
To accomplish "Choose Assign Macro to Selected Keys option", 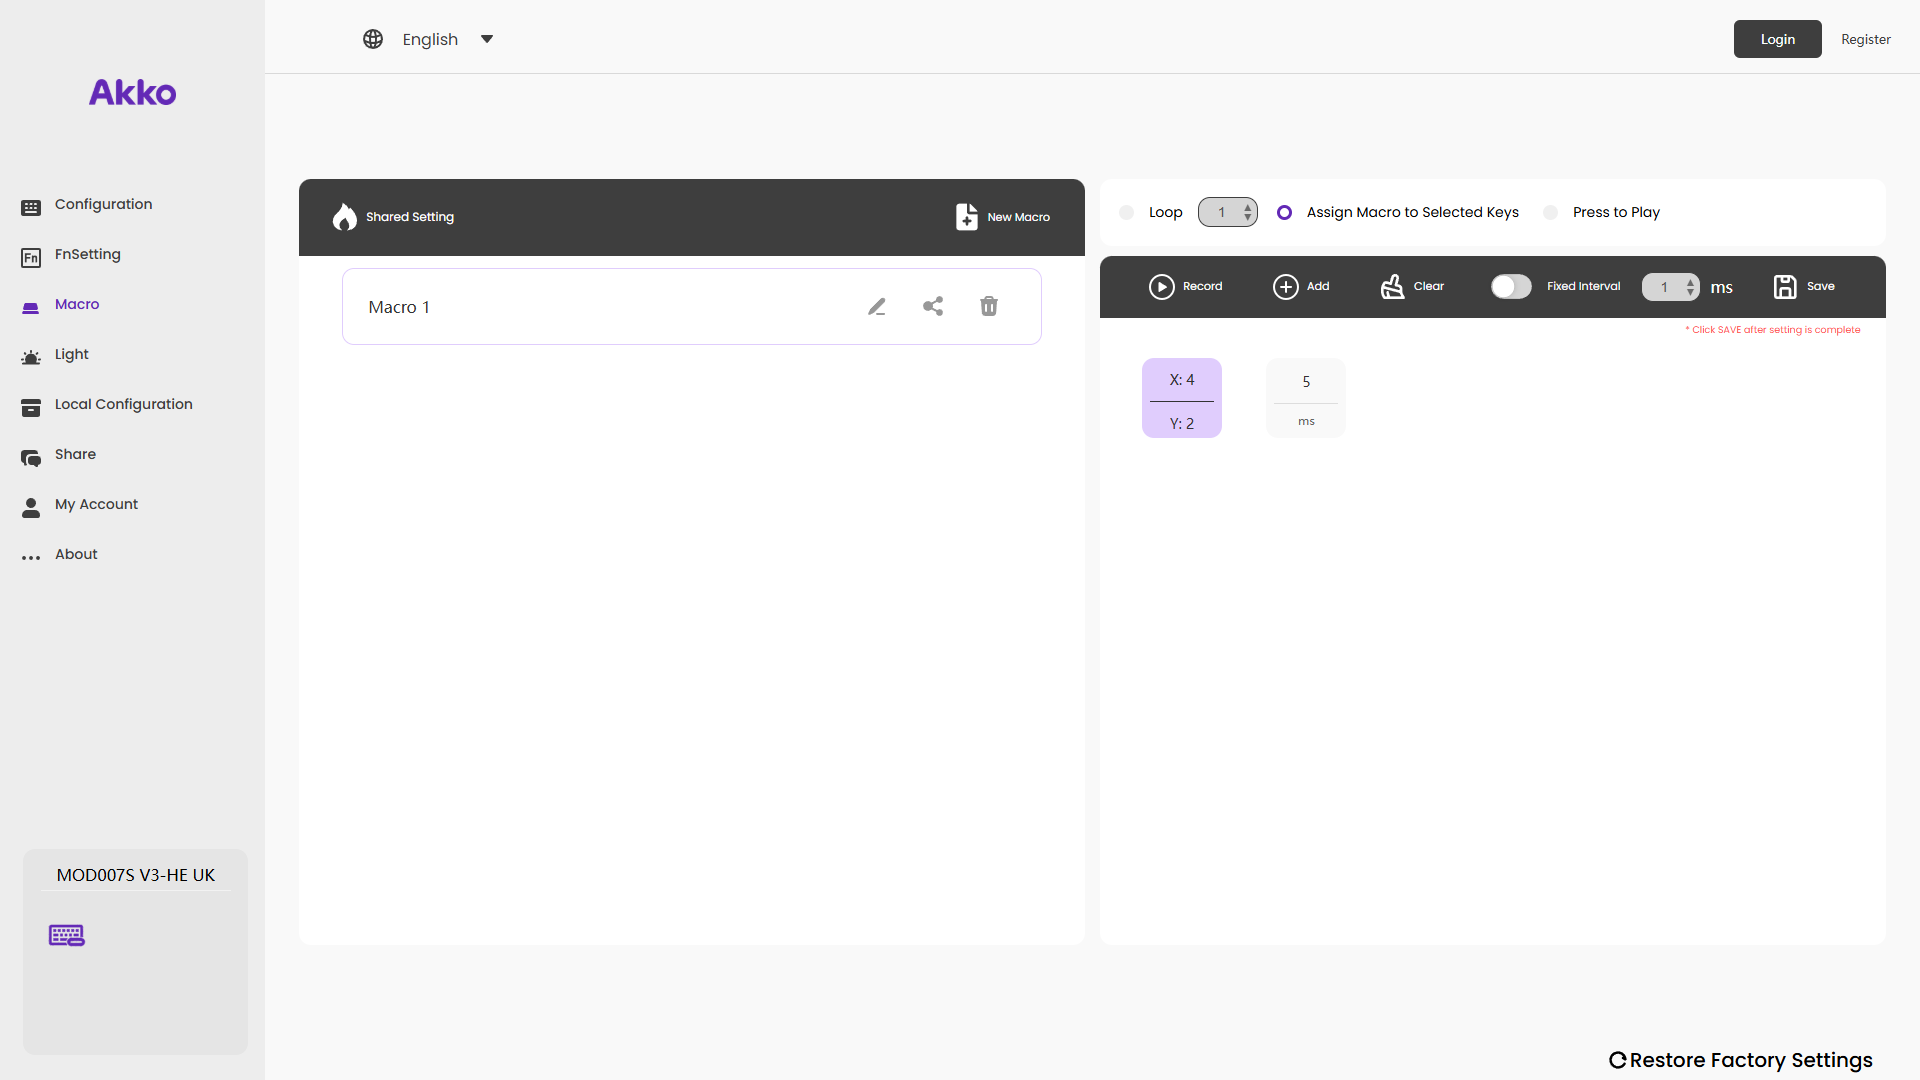I will coord(1285,213).
